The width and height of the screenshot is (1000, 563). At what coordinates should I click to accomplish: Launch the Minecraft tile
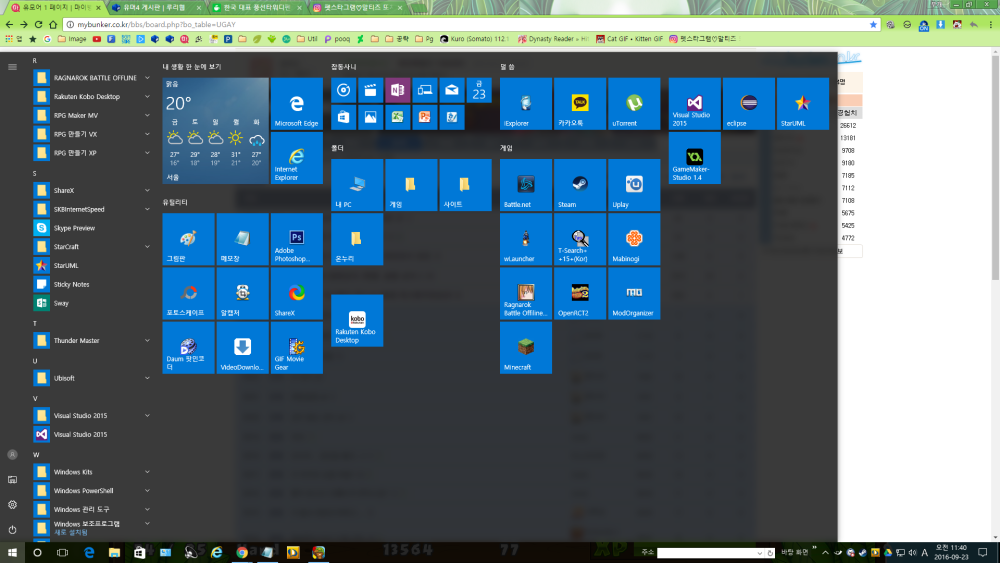tap(526, 347)
